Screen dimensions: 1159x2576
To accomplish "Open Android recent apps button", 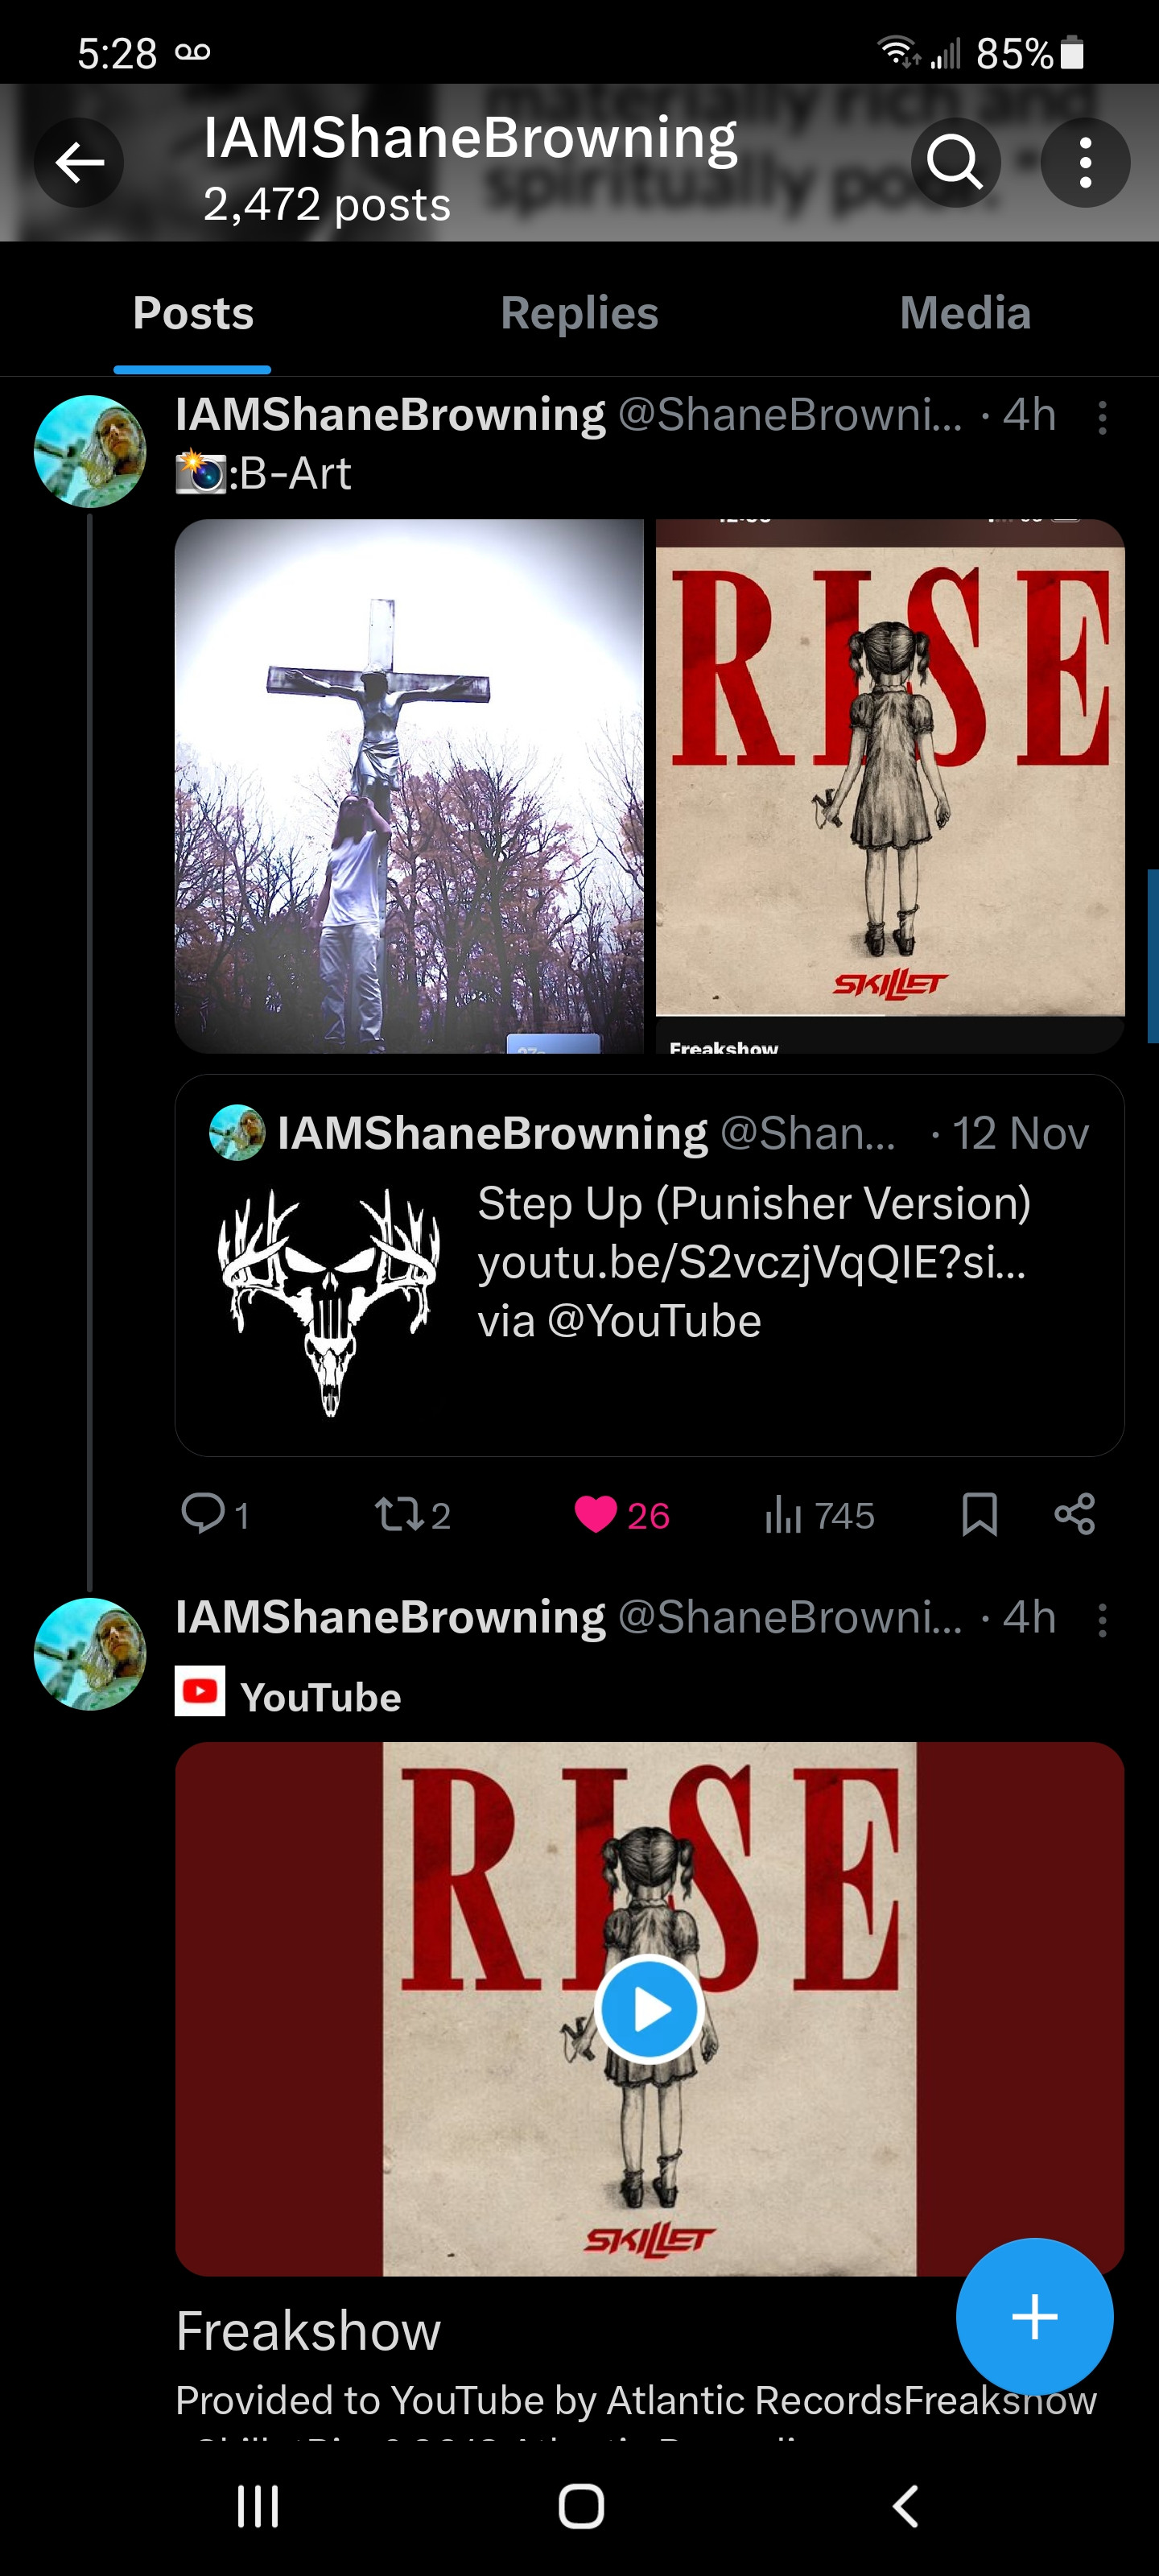I will tap(257, 2506).
